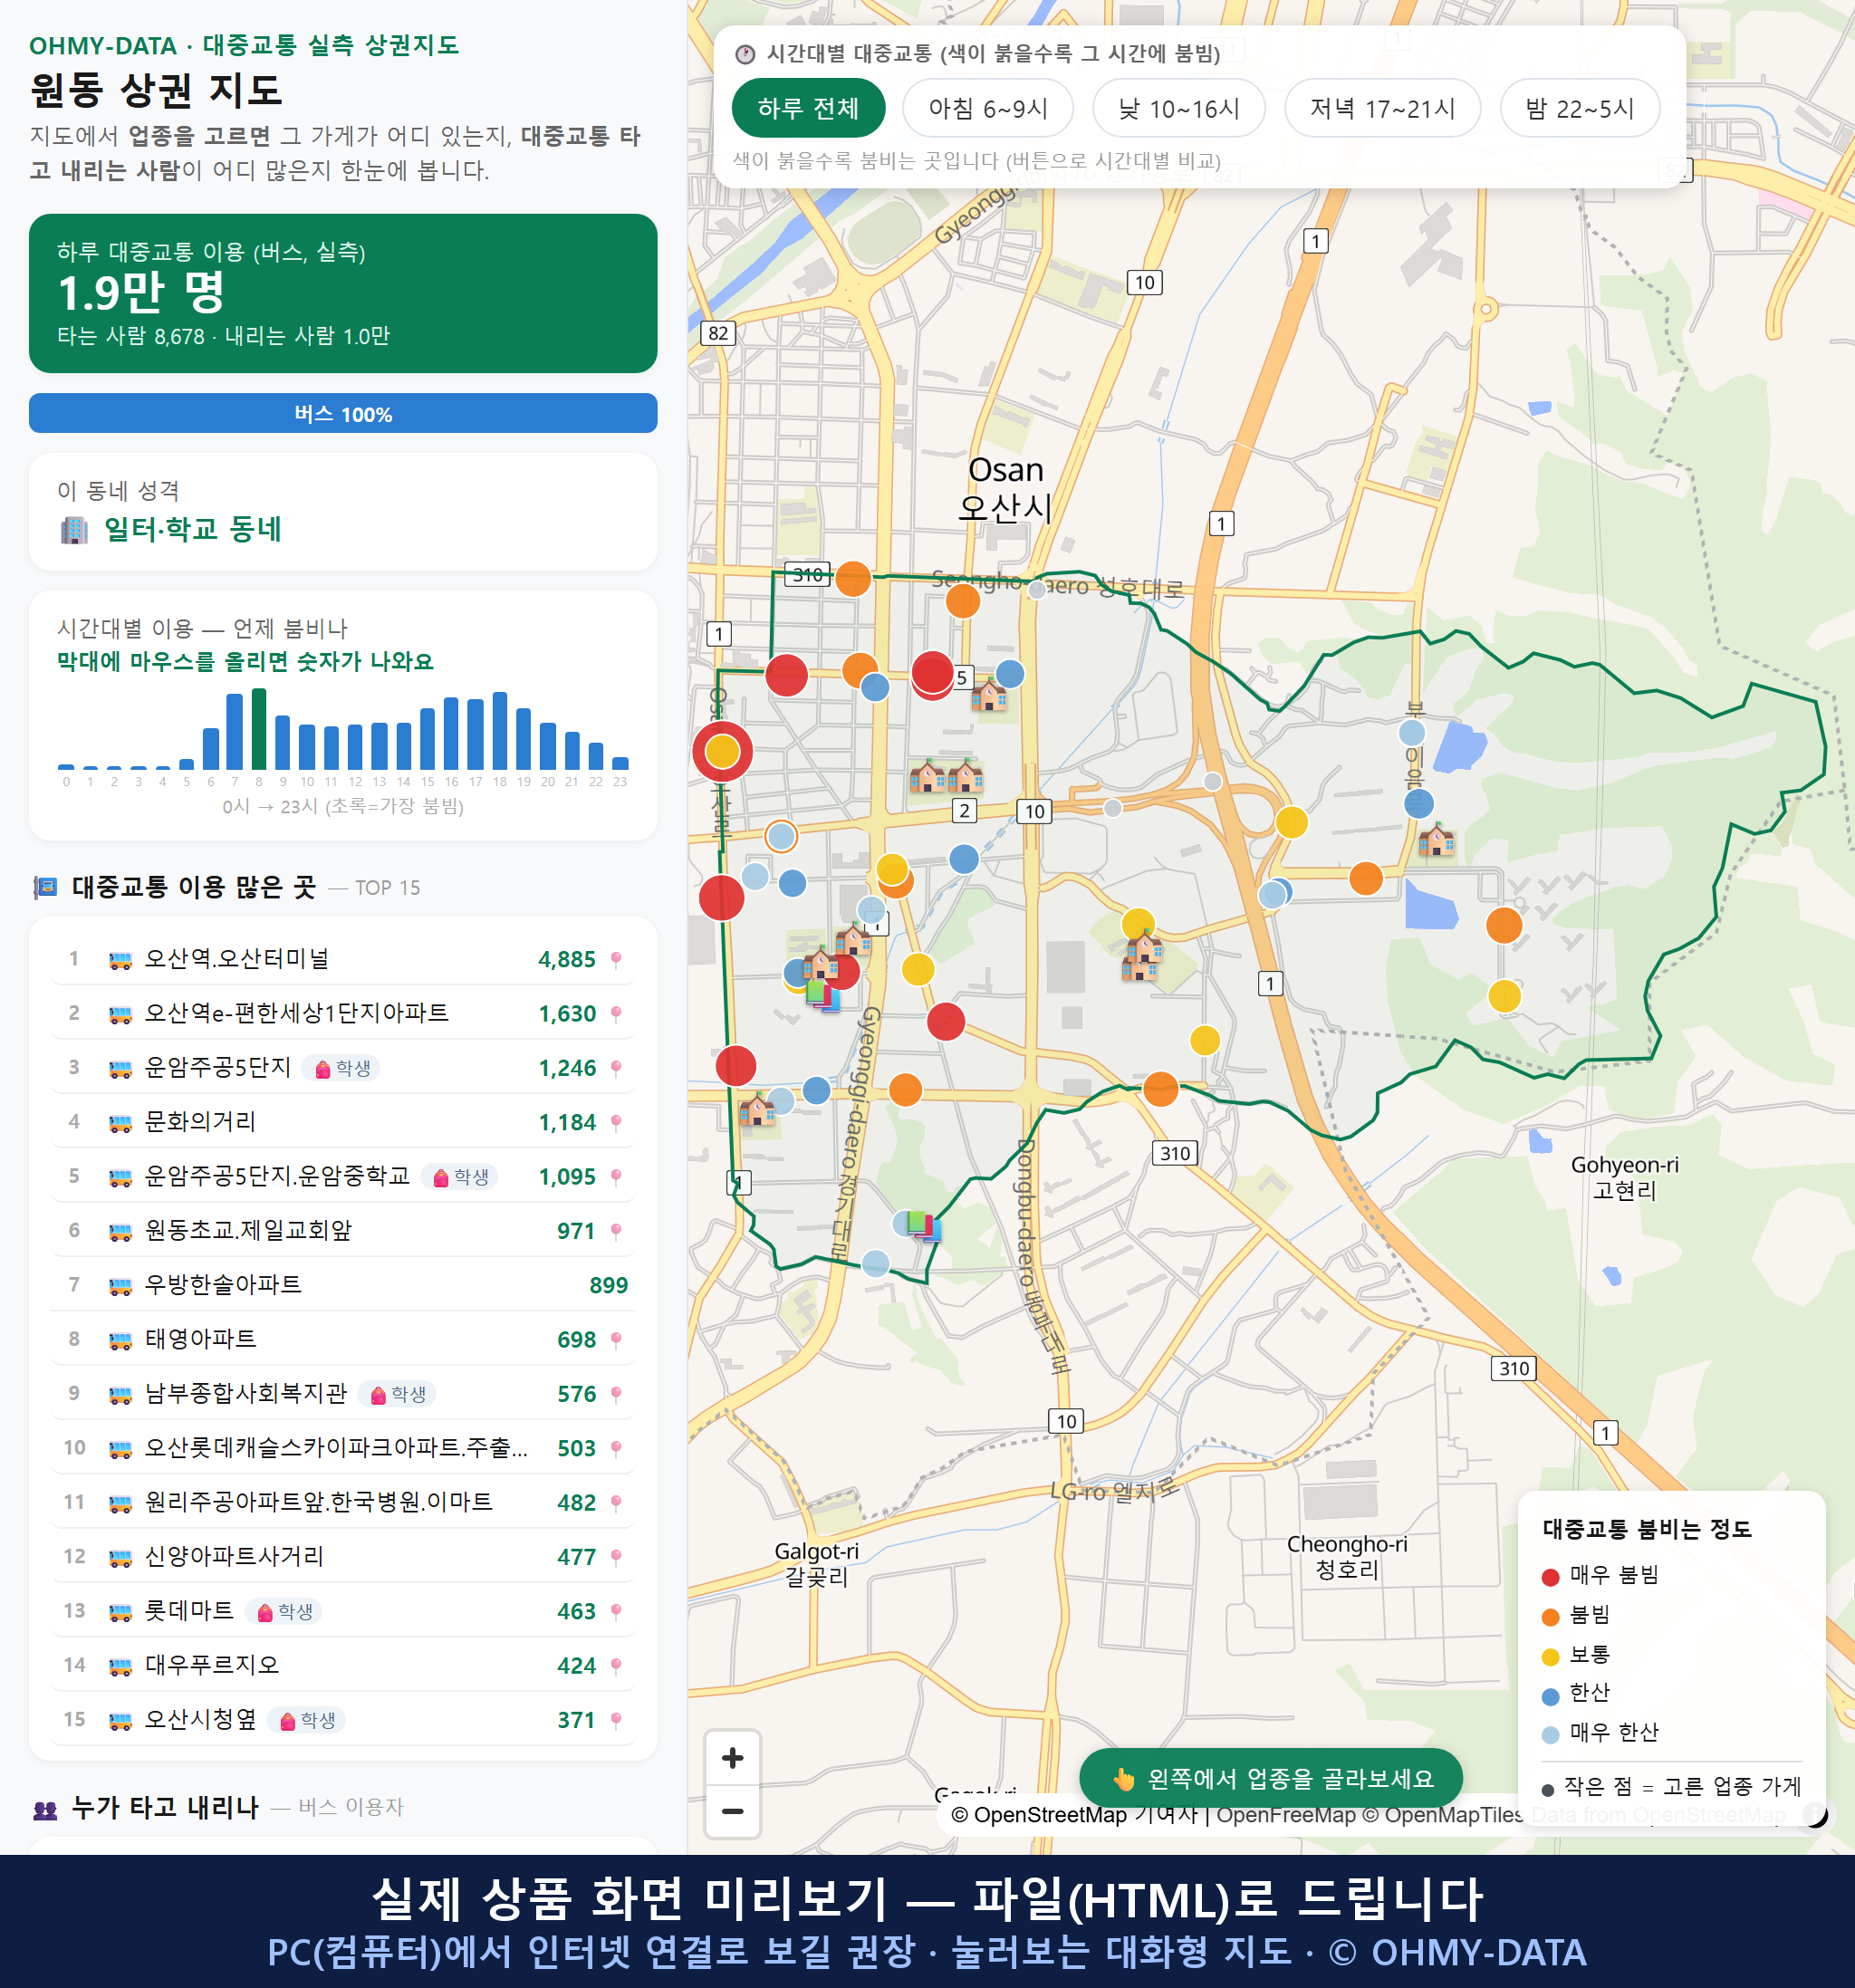Click the 학생 badge on 오산시청옆
The width and height of the screenshot is (1855, 1988).
[x=307, y=1720]
